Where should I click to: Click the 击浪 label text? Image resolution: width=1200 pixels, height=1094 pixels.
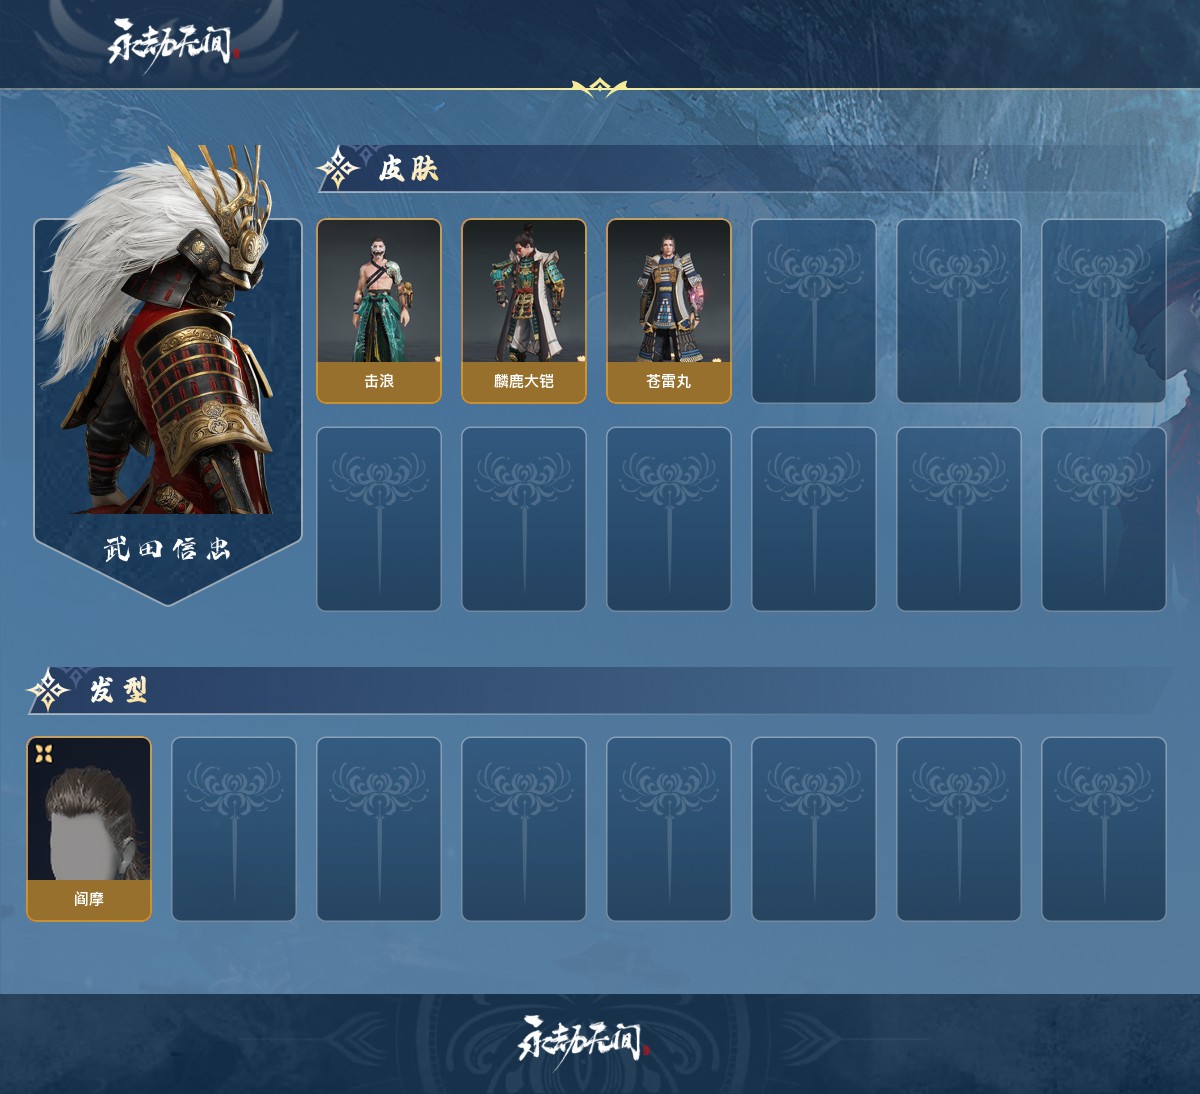379,381
